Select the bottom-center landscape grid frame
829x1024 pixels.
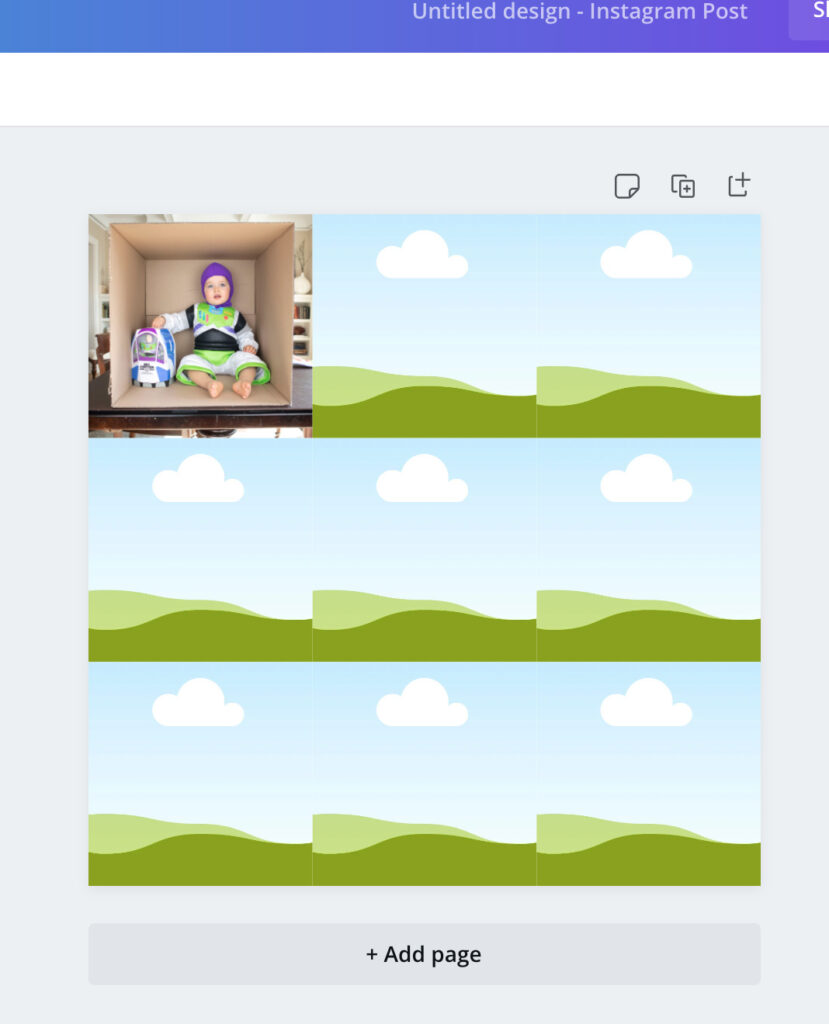(x=425, y=774)
